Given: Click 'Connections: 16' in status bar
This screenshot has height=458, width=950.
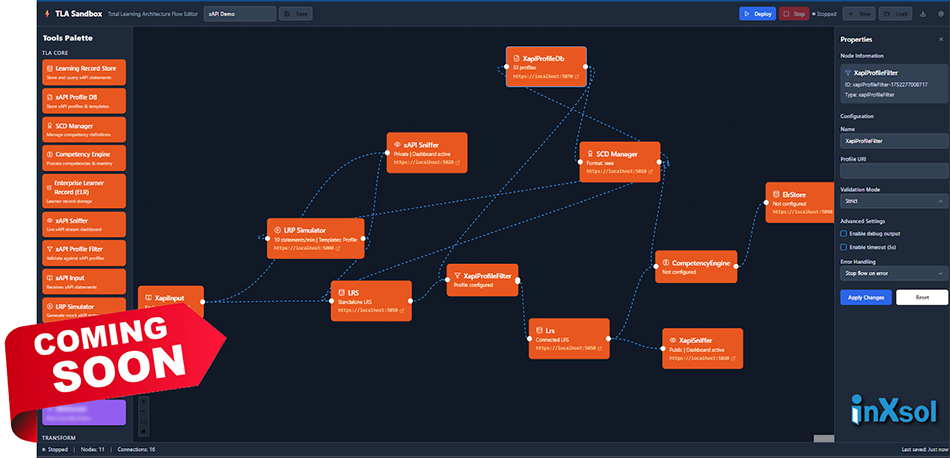Looking at the screenshot, I should tap(135, 450).
